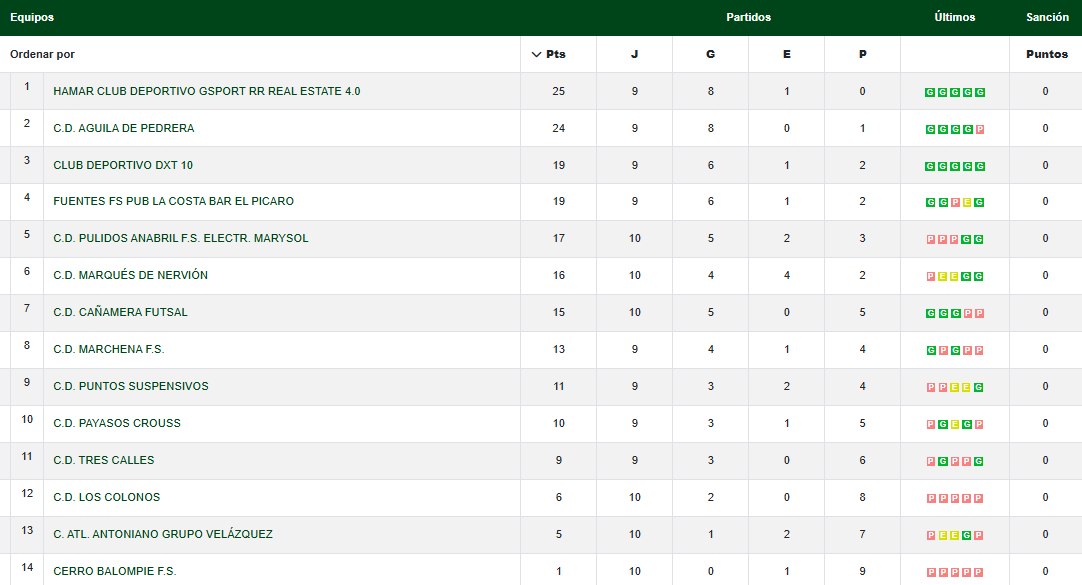Sort by sanction Puntos column header

[1046, 54]
